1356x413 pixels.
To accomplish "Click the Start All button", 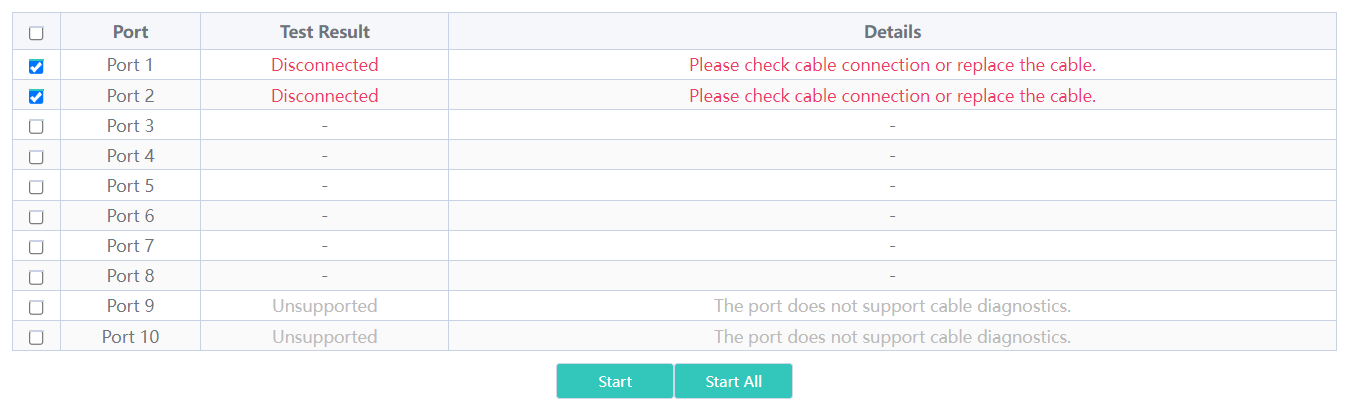I will point(734,381).
